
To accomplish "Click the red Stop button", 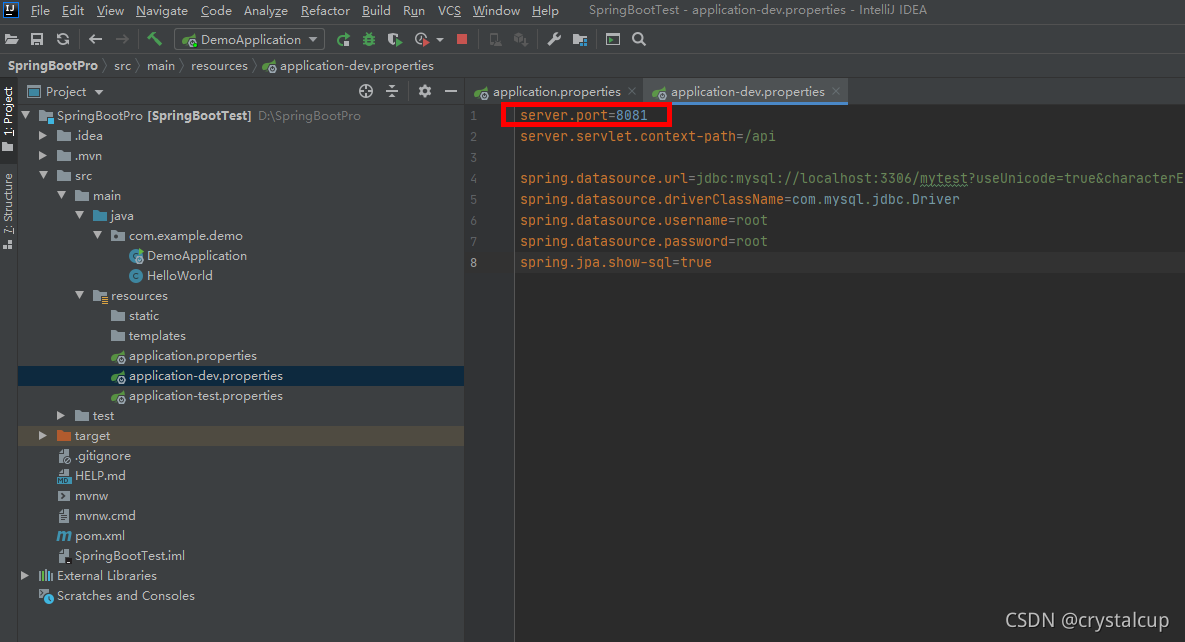I will (x=462, y=39).
